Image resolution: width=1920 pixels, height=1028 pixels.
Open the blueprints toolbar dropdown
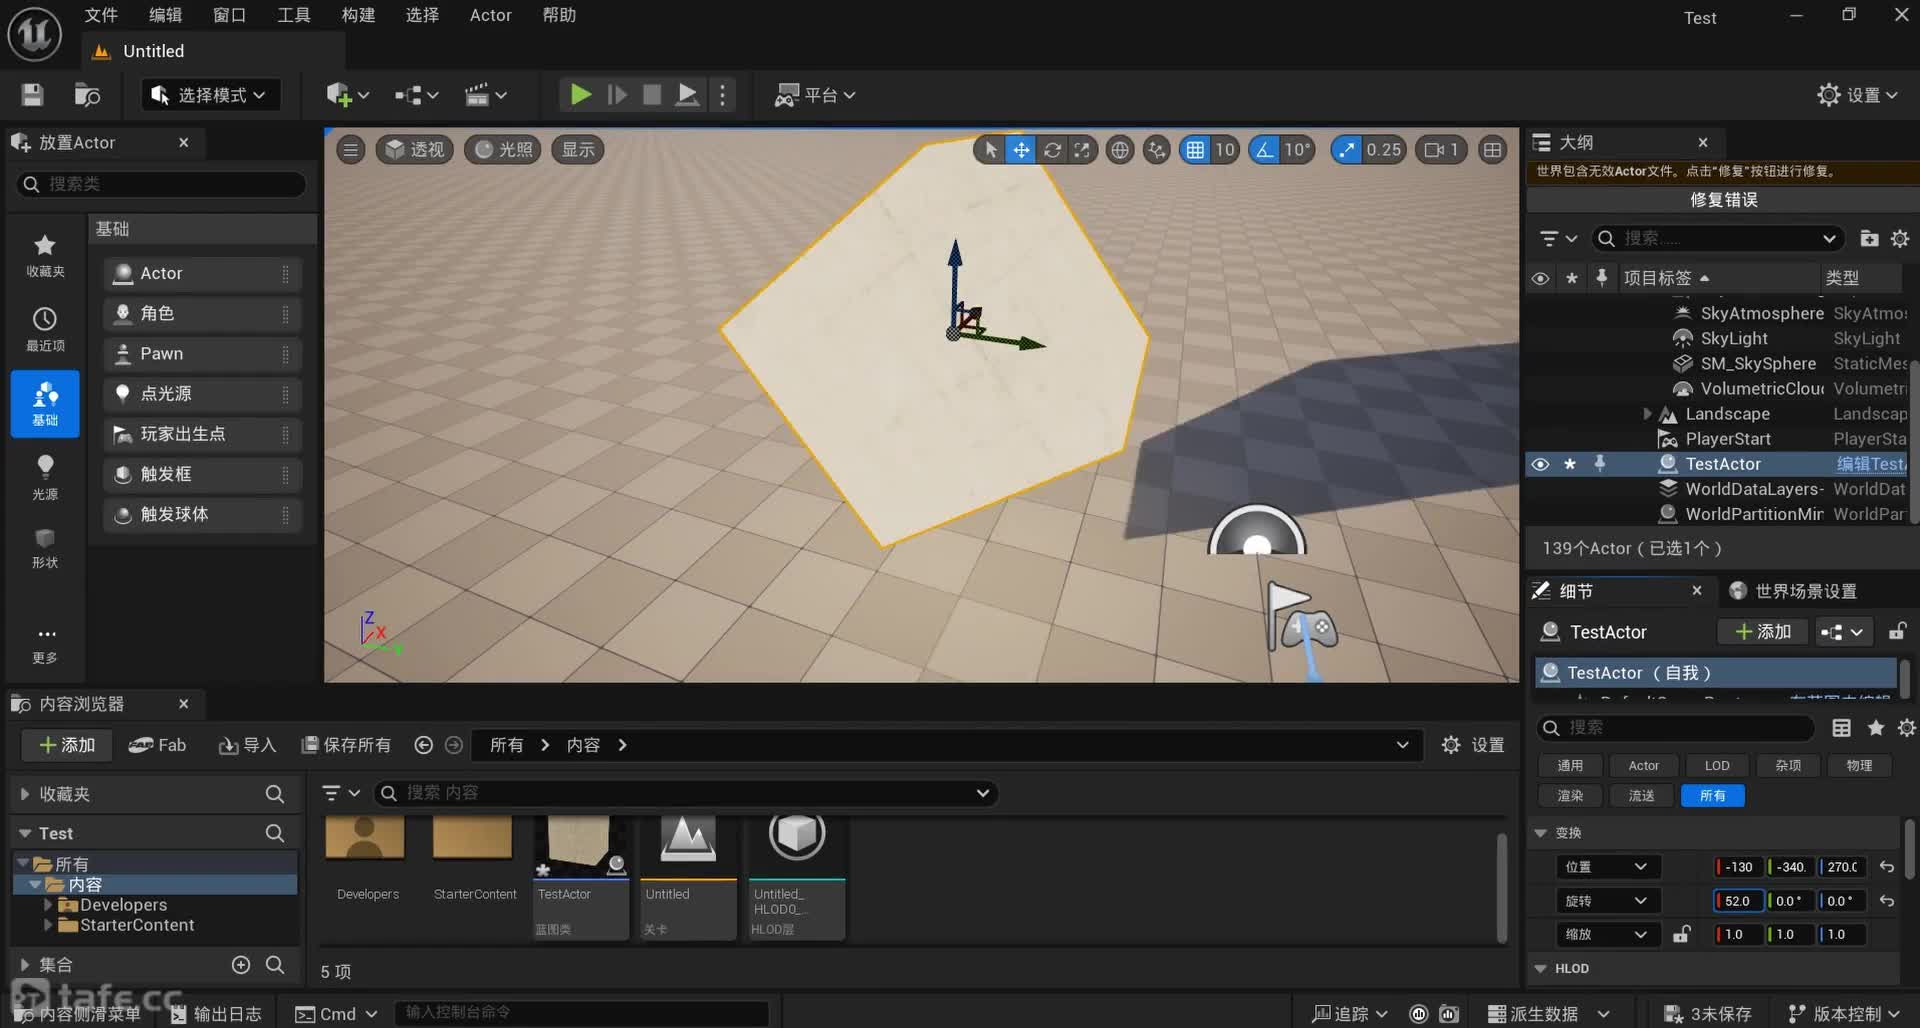416,95
